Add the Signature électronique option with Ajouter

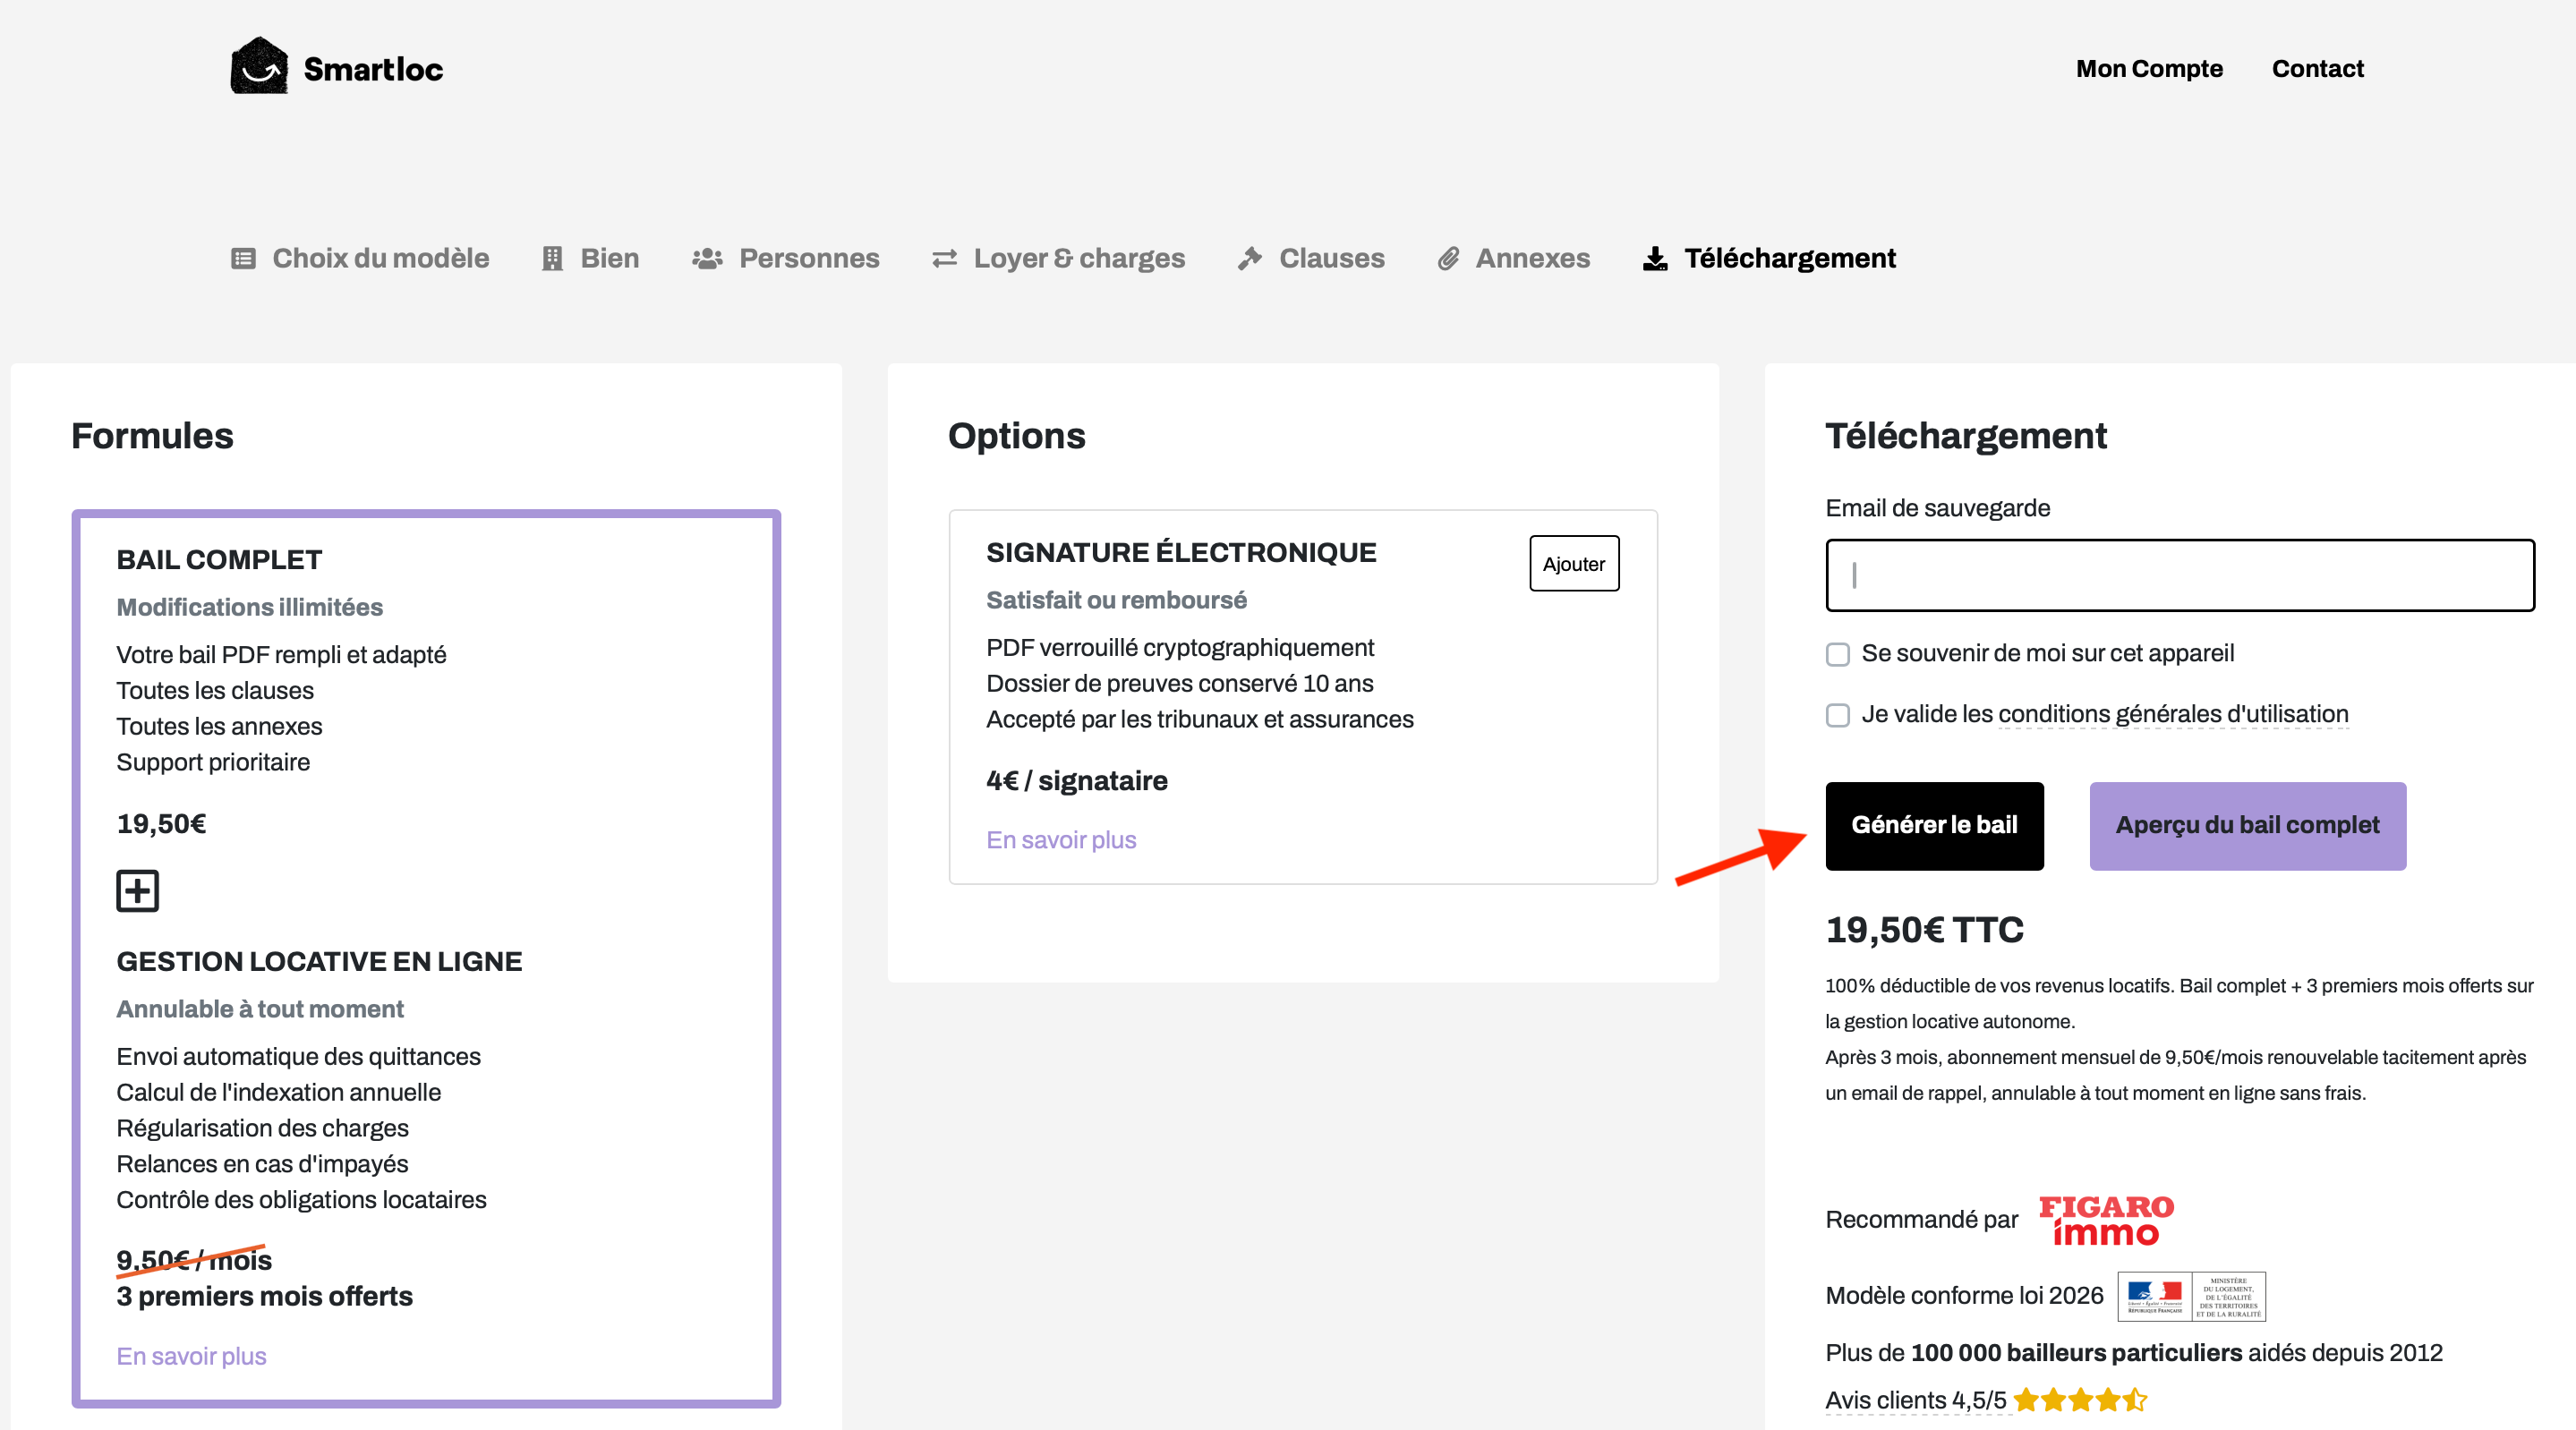pyautogui.click(x=1574, y=564)
